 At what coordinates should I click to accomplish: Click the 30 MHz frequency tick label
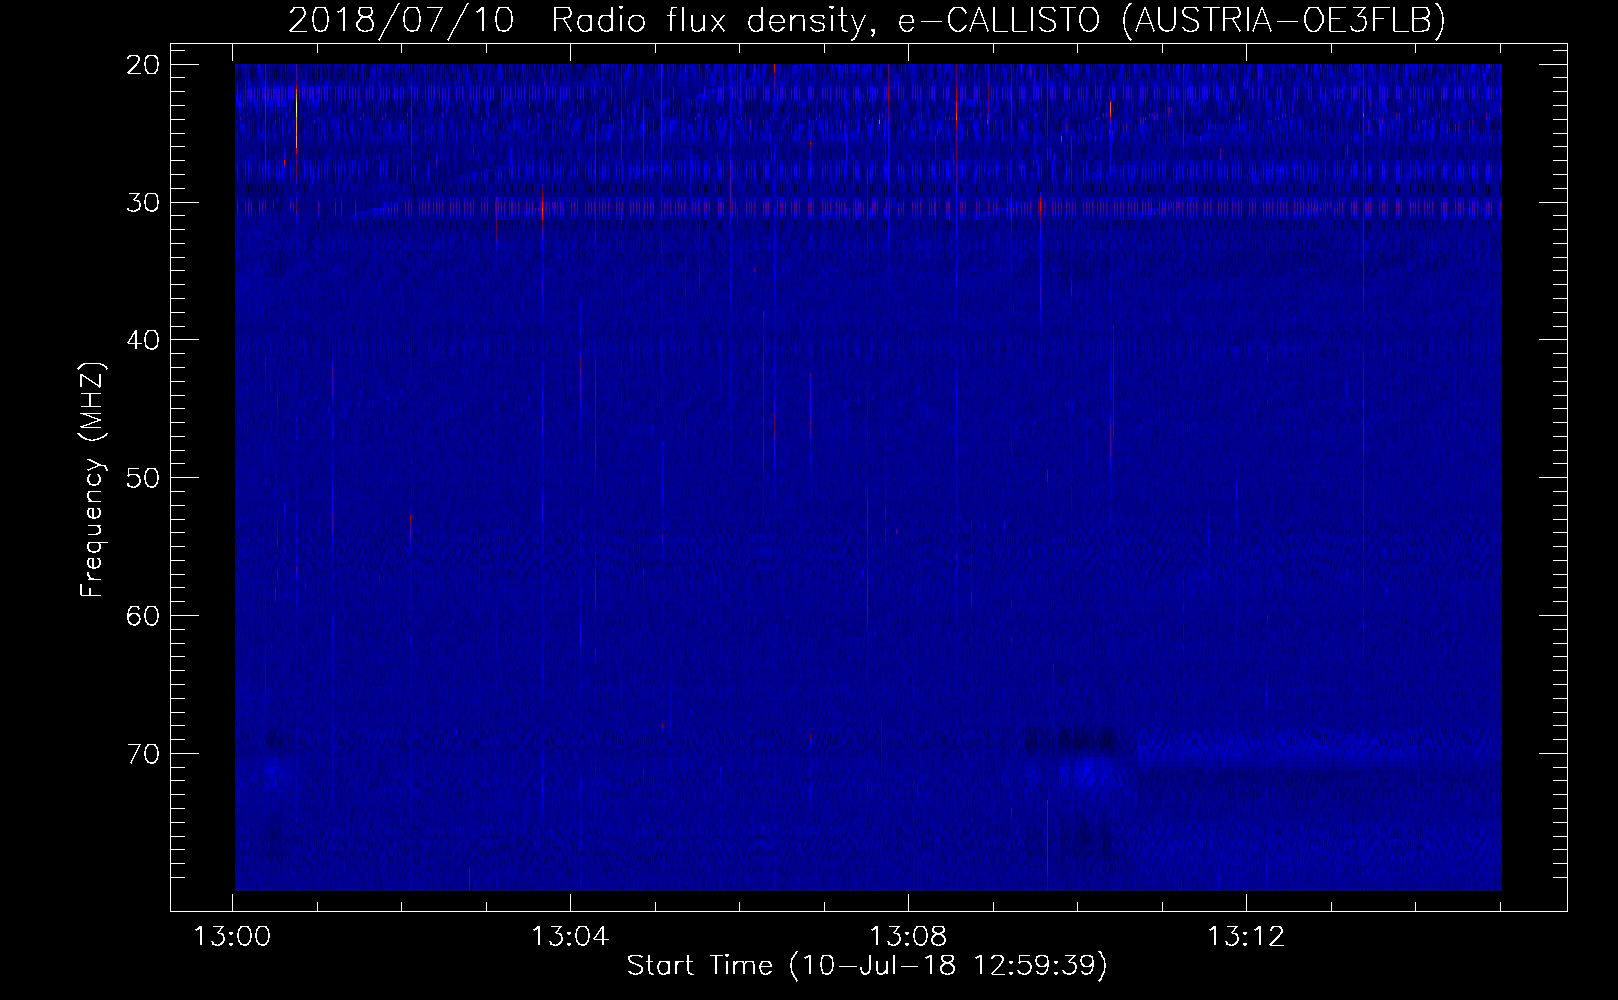point(144,203)
